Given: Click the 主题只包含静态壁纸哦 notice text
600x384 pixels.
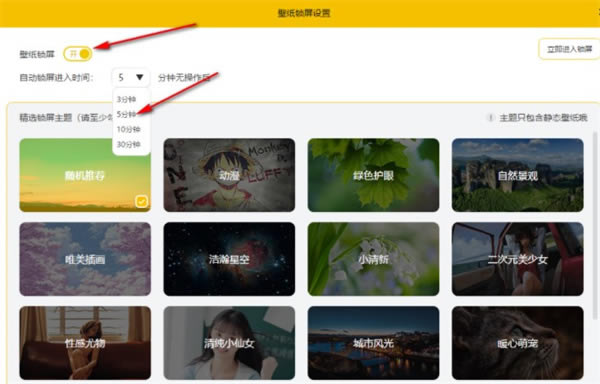Looking at the screenshot, I should pyautogui.click(x=543, y=118).
